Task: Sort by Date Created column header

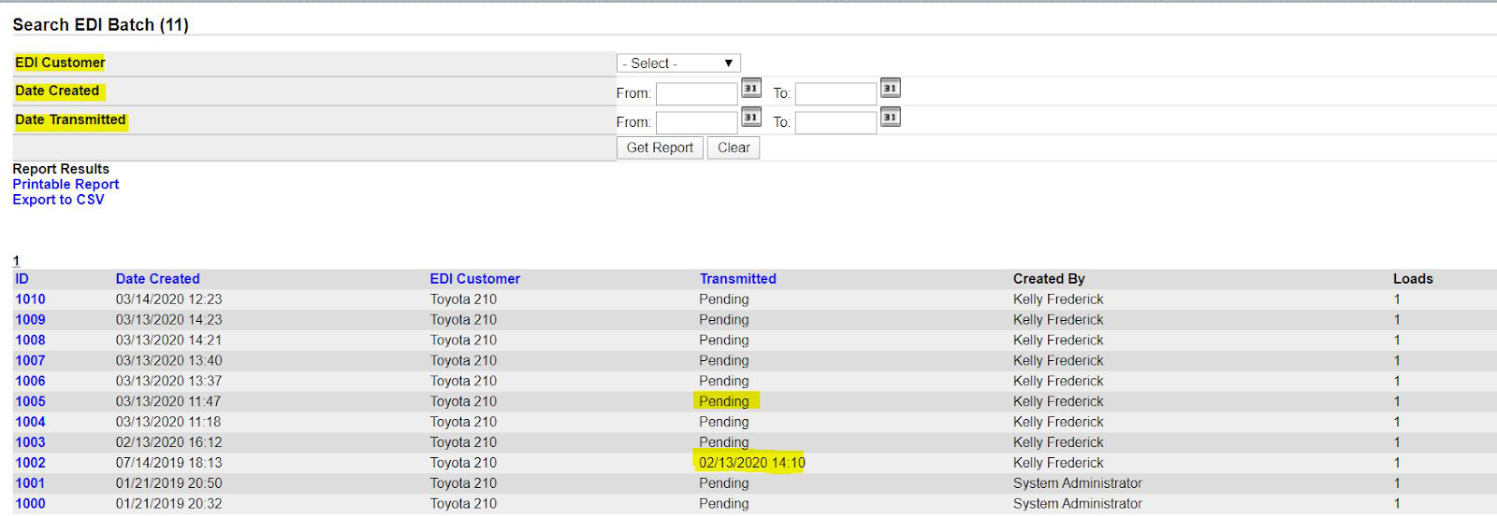Action: tap(158, 279)
